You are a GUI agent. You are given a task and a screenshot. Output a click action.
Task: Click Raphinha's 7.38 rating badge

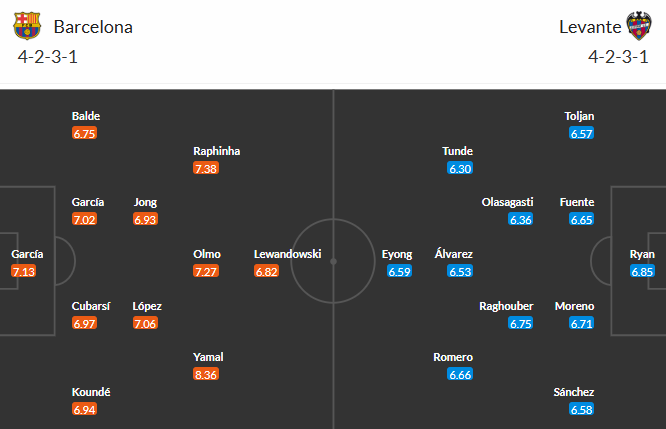tap(206, 169)
